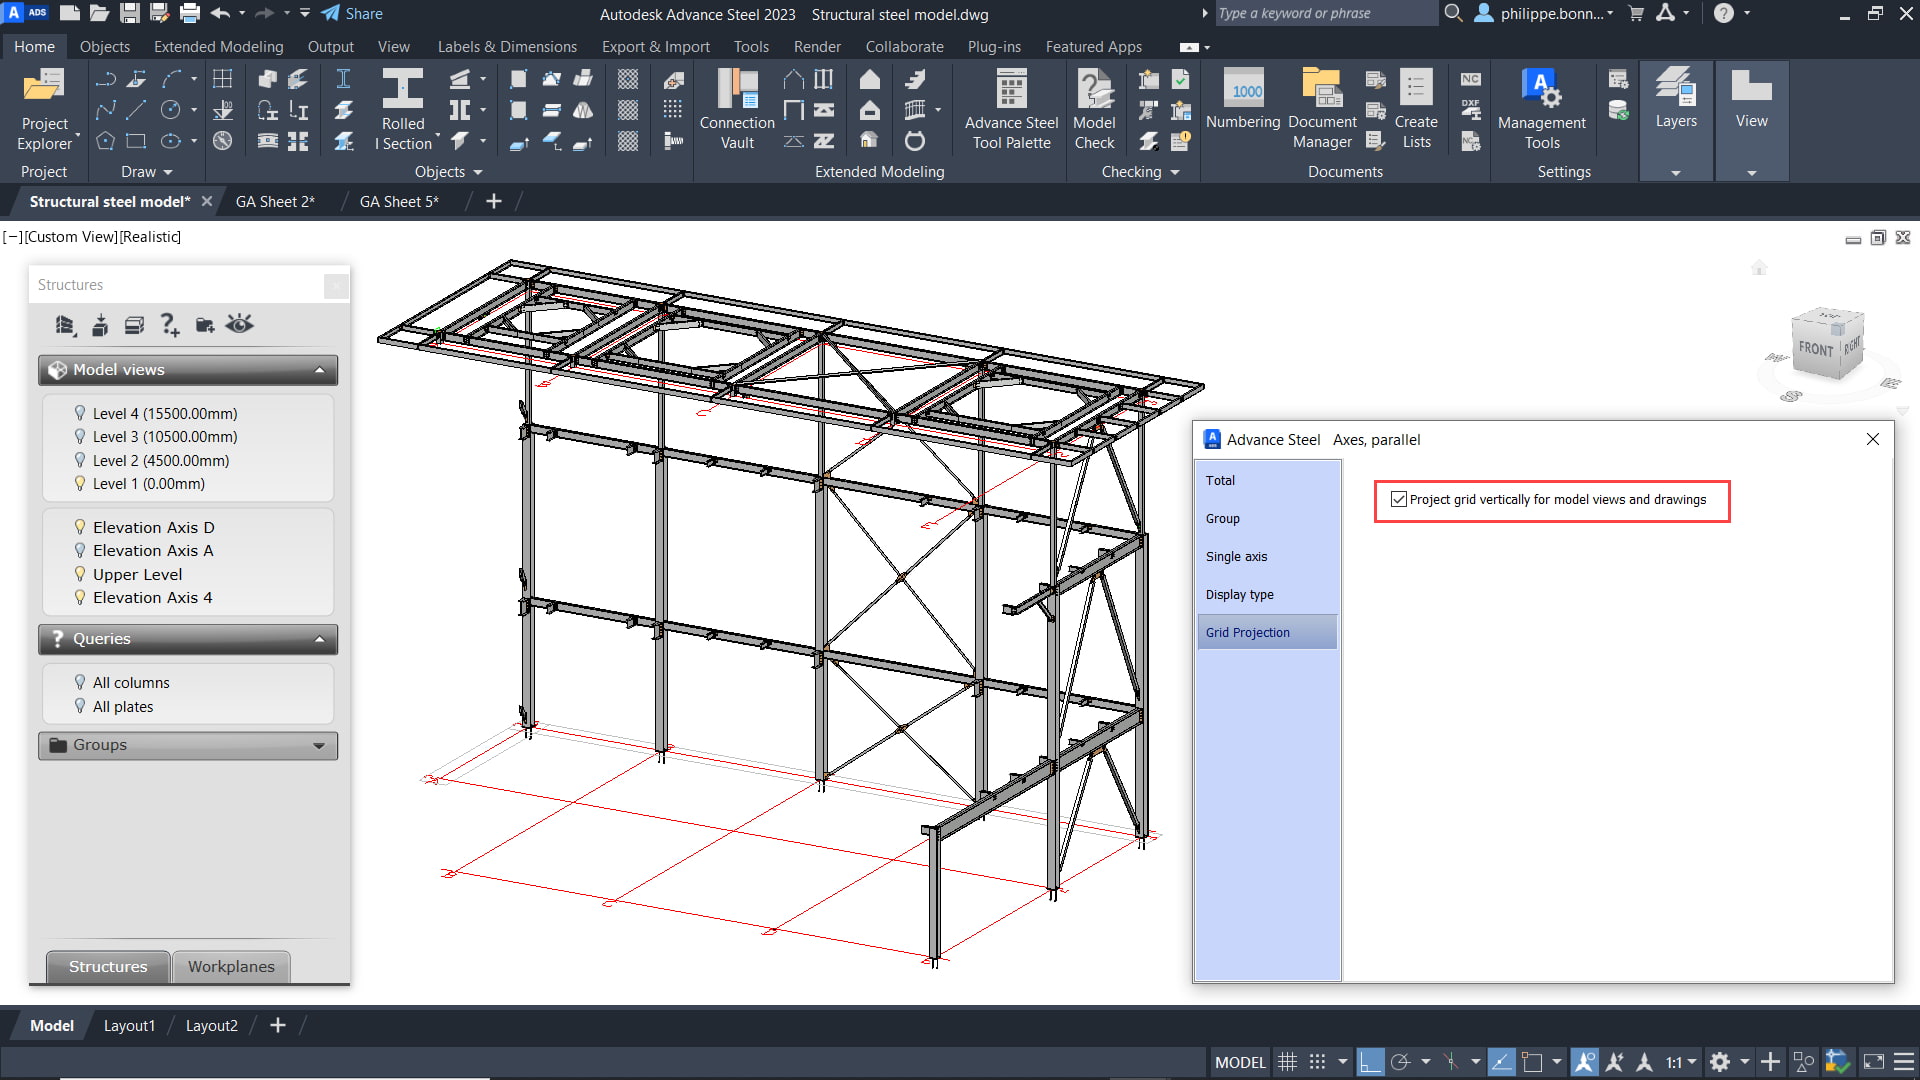Toggle Level 4 (15500.00mm) lightbulb

coord(80,413)
